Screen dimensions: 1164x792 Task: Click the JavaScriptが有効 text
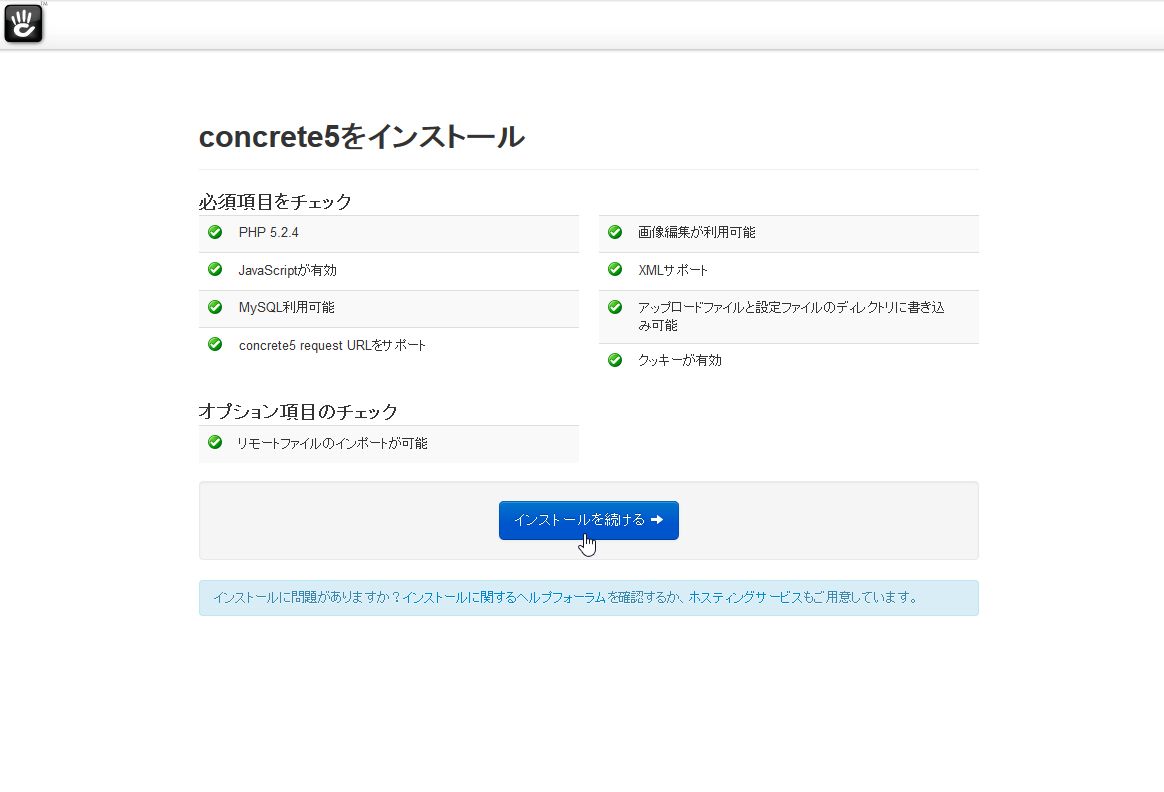287,270
